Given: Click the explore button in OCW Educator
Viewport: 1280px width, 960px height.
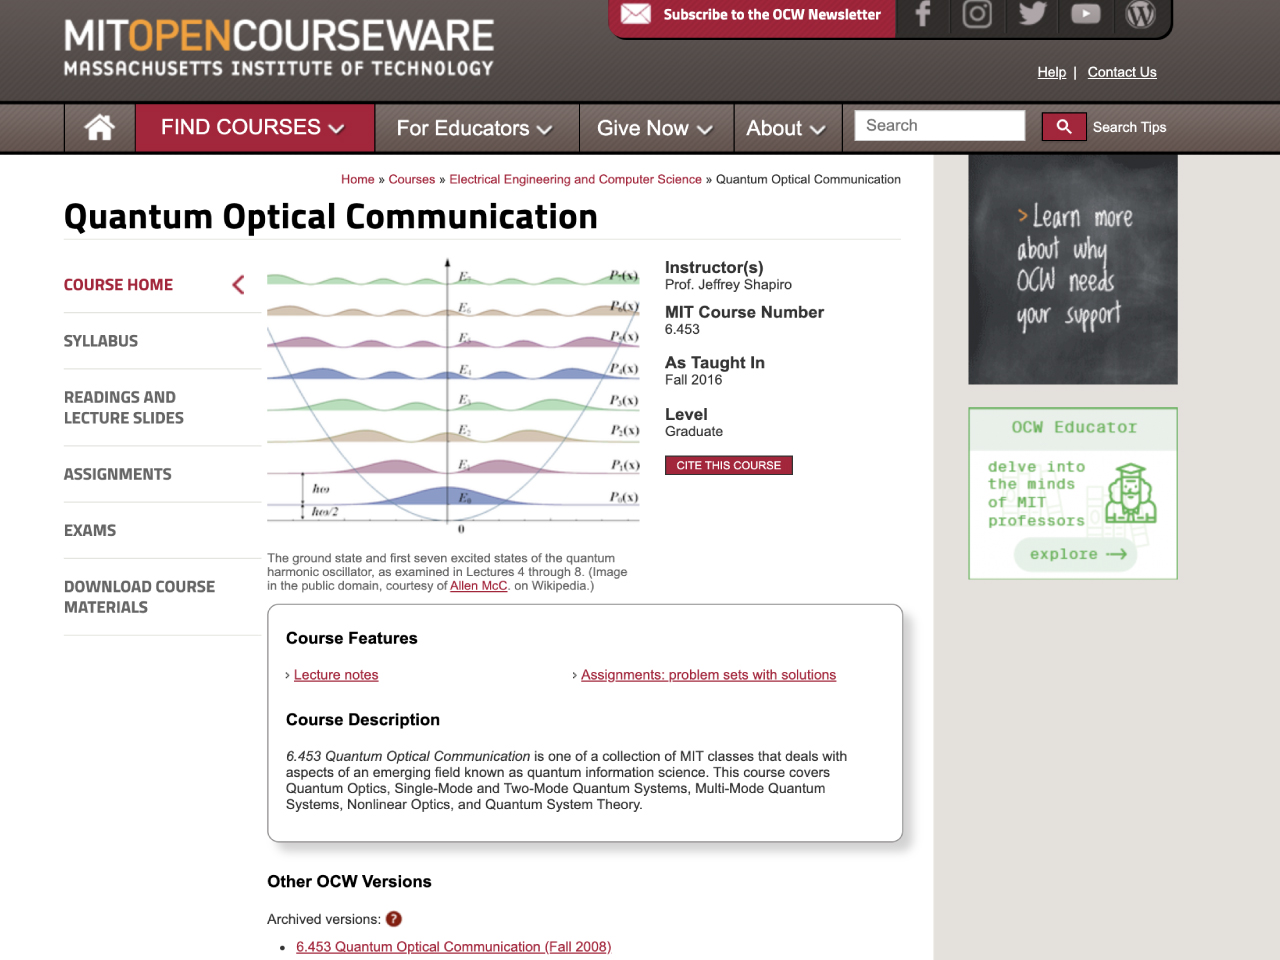Looking at the screenshot, I should [x=1076, y=554].
